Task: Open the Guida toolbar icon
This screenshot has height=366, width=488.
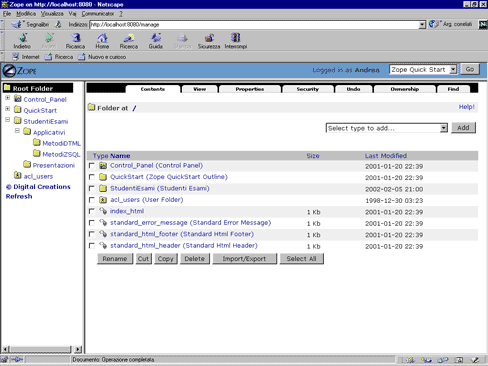Action: (x=156, y=38)
